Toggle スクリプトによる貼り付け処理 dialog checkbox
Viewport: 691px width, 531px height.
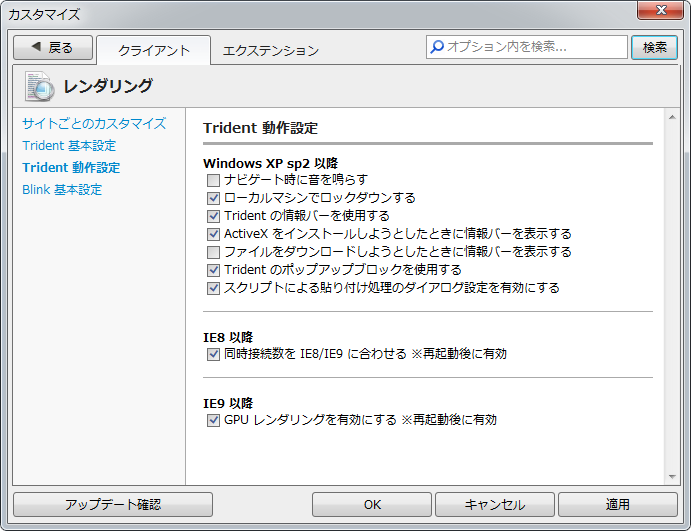pyautogui.click(x=213, y=288)
